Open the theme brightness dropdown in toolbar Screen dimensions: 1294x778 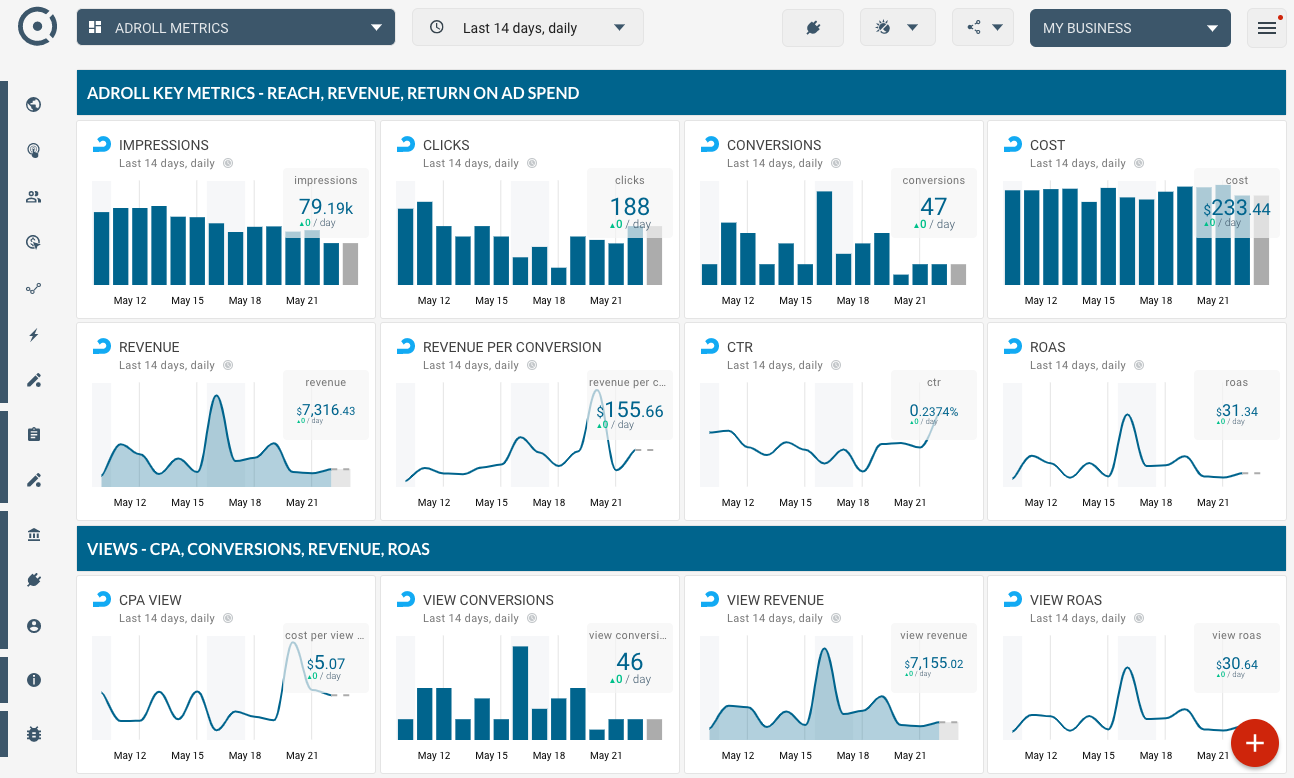[x=897, y=28]
